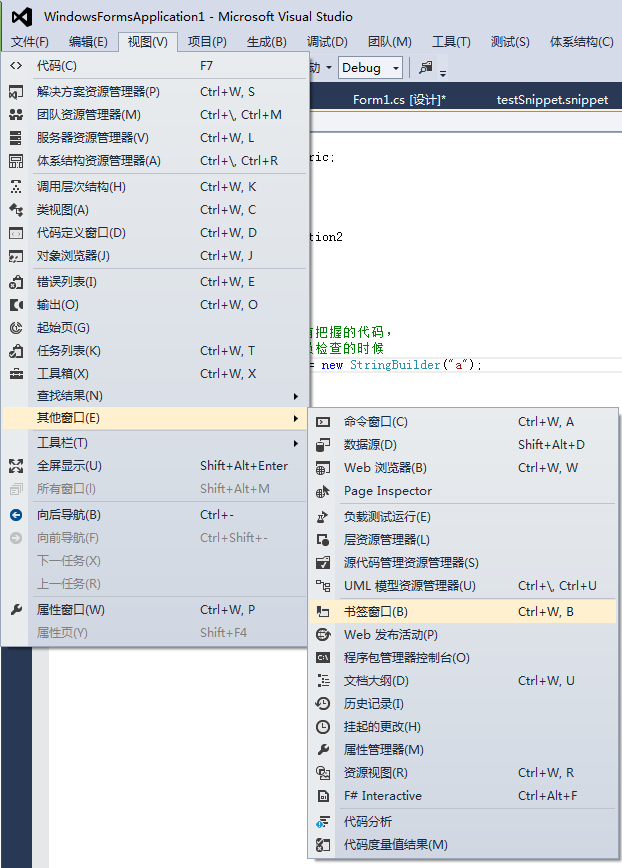Open the toolbar overflow options arrow
The image size is (622, 868).
(x=443, y=72)
